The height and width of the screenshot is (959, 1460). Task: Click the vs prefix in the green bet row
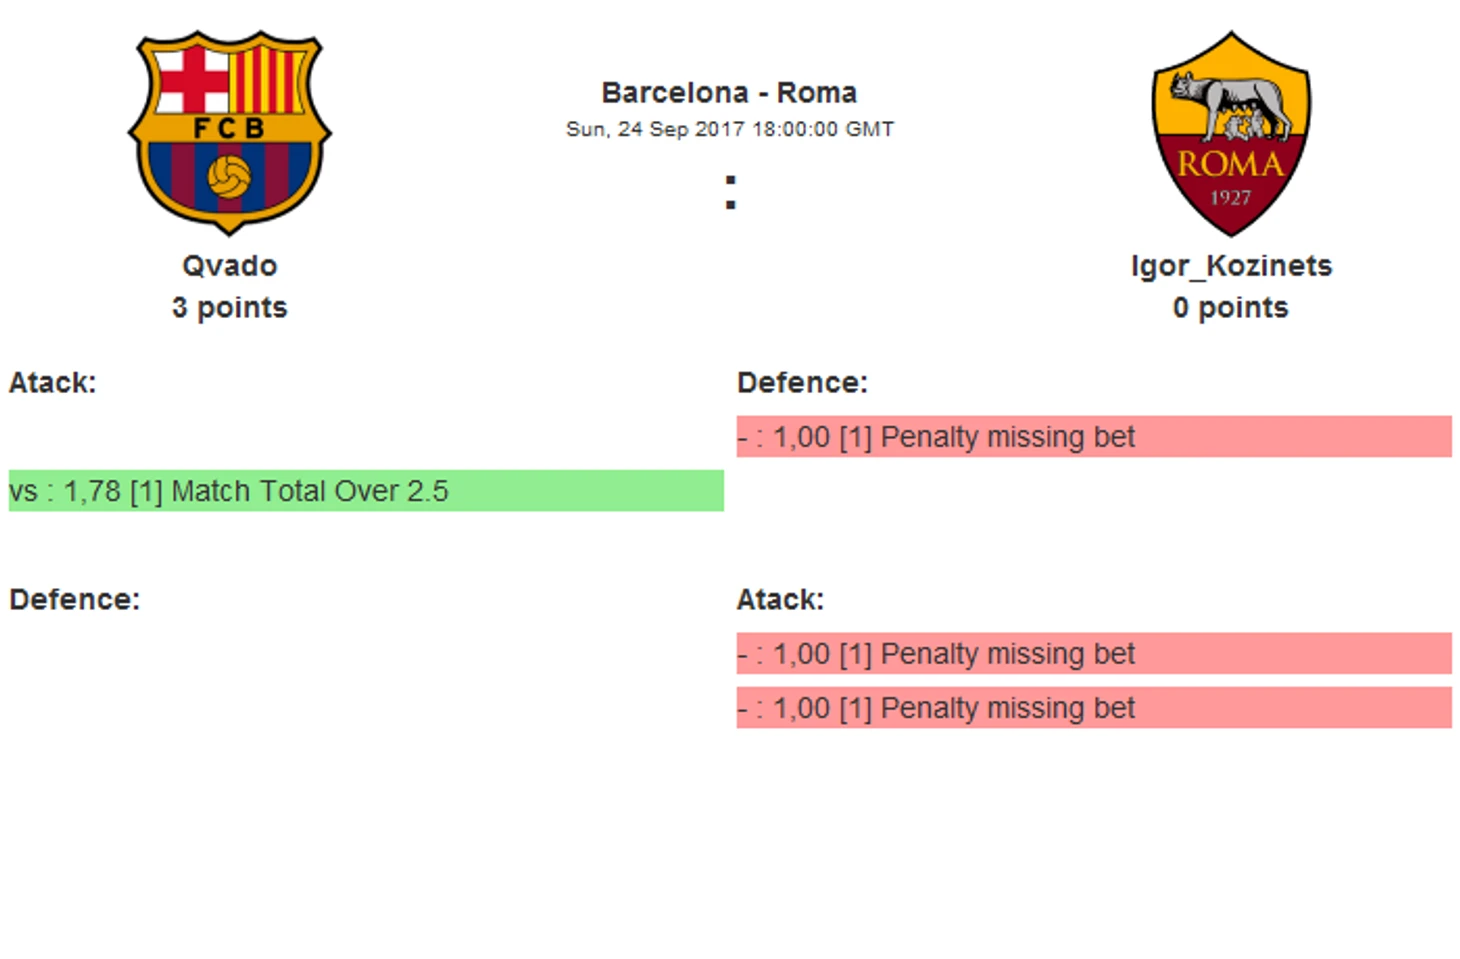(x=23, y=491)
